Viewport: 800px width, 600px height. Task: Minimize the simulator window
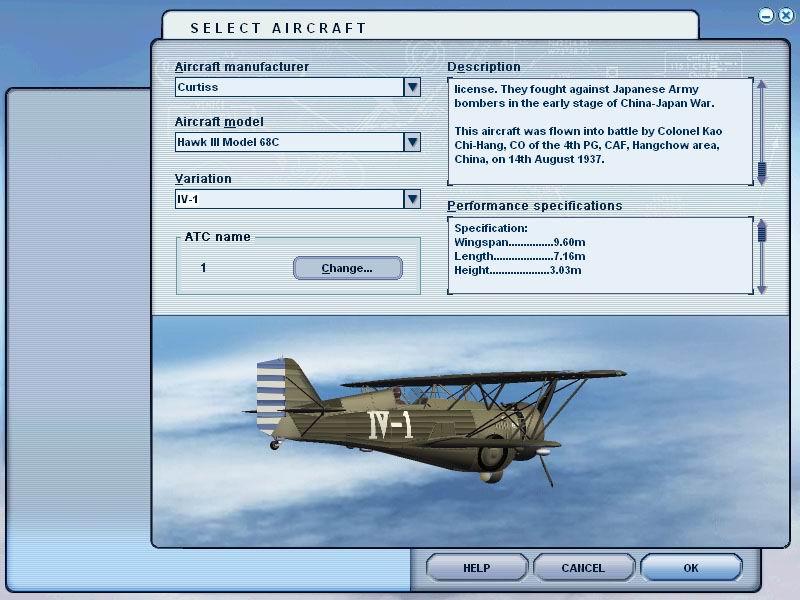point(766,15)
